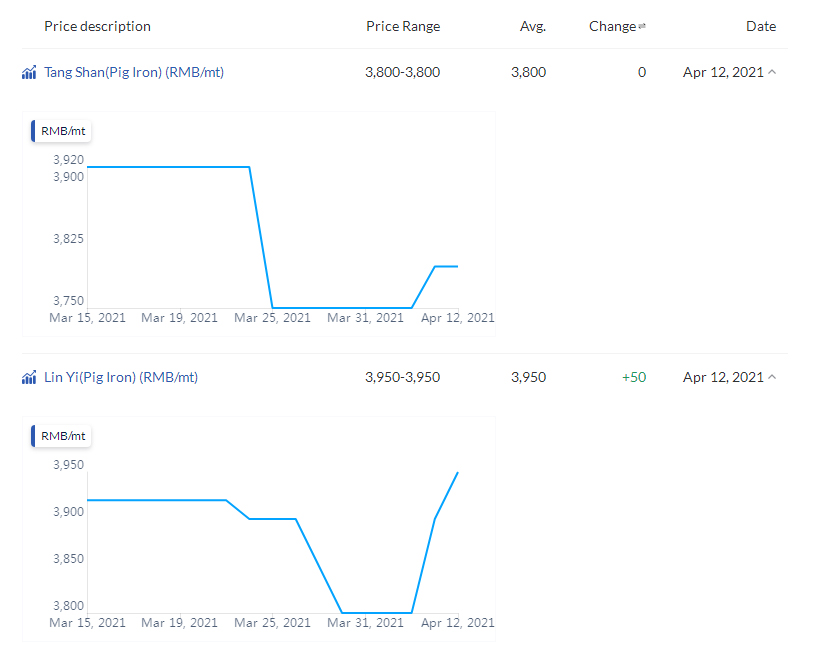Click Mar 31, 2021 label on Lin Yi chart

click(365, 623)
